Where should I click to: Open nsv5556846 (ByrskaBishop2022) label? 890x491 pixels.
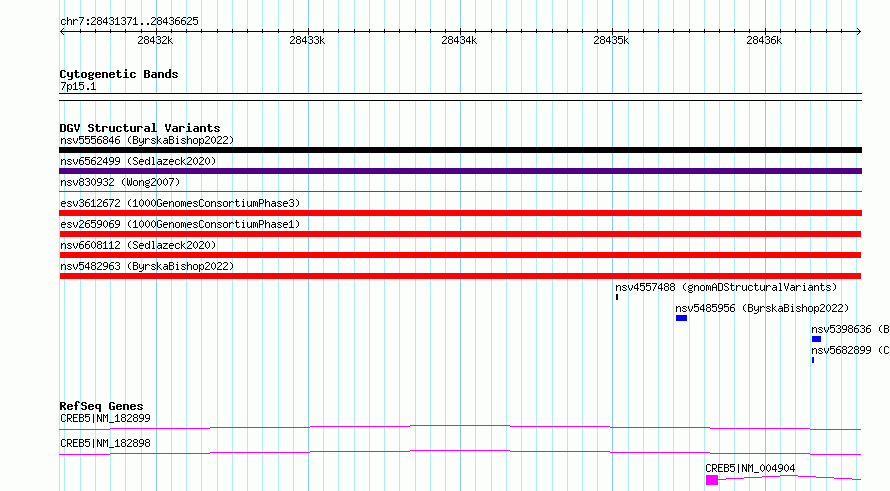click(147, 140)
